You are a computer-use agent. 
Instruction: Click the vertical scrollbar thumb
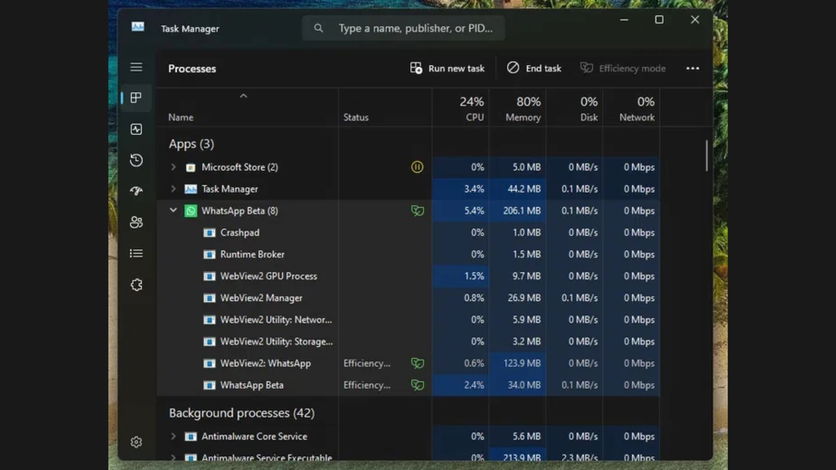(x=706, y=156)
